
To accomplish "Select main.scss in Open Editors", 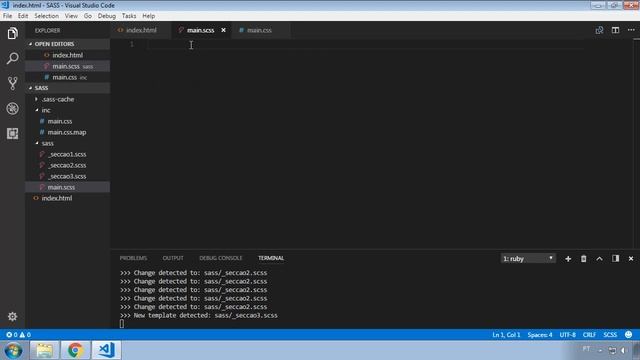I will [x=67, y=66].
